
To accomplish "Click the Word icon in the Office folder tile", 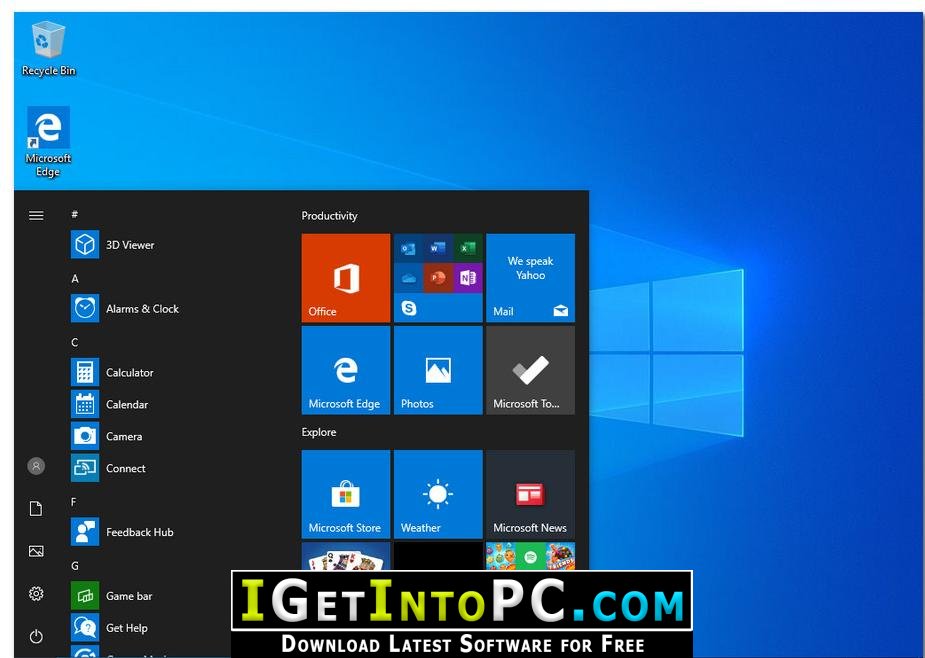I will [x=438, y=248].
